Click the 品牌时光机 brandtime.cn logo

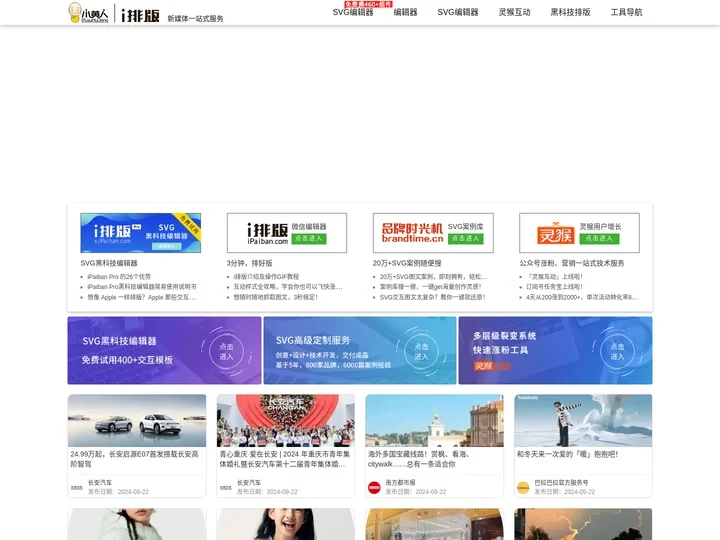tap(412, 233)
